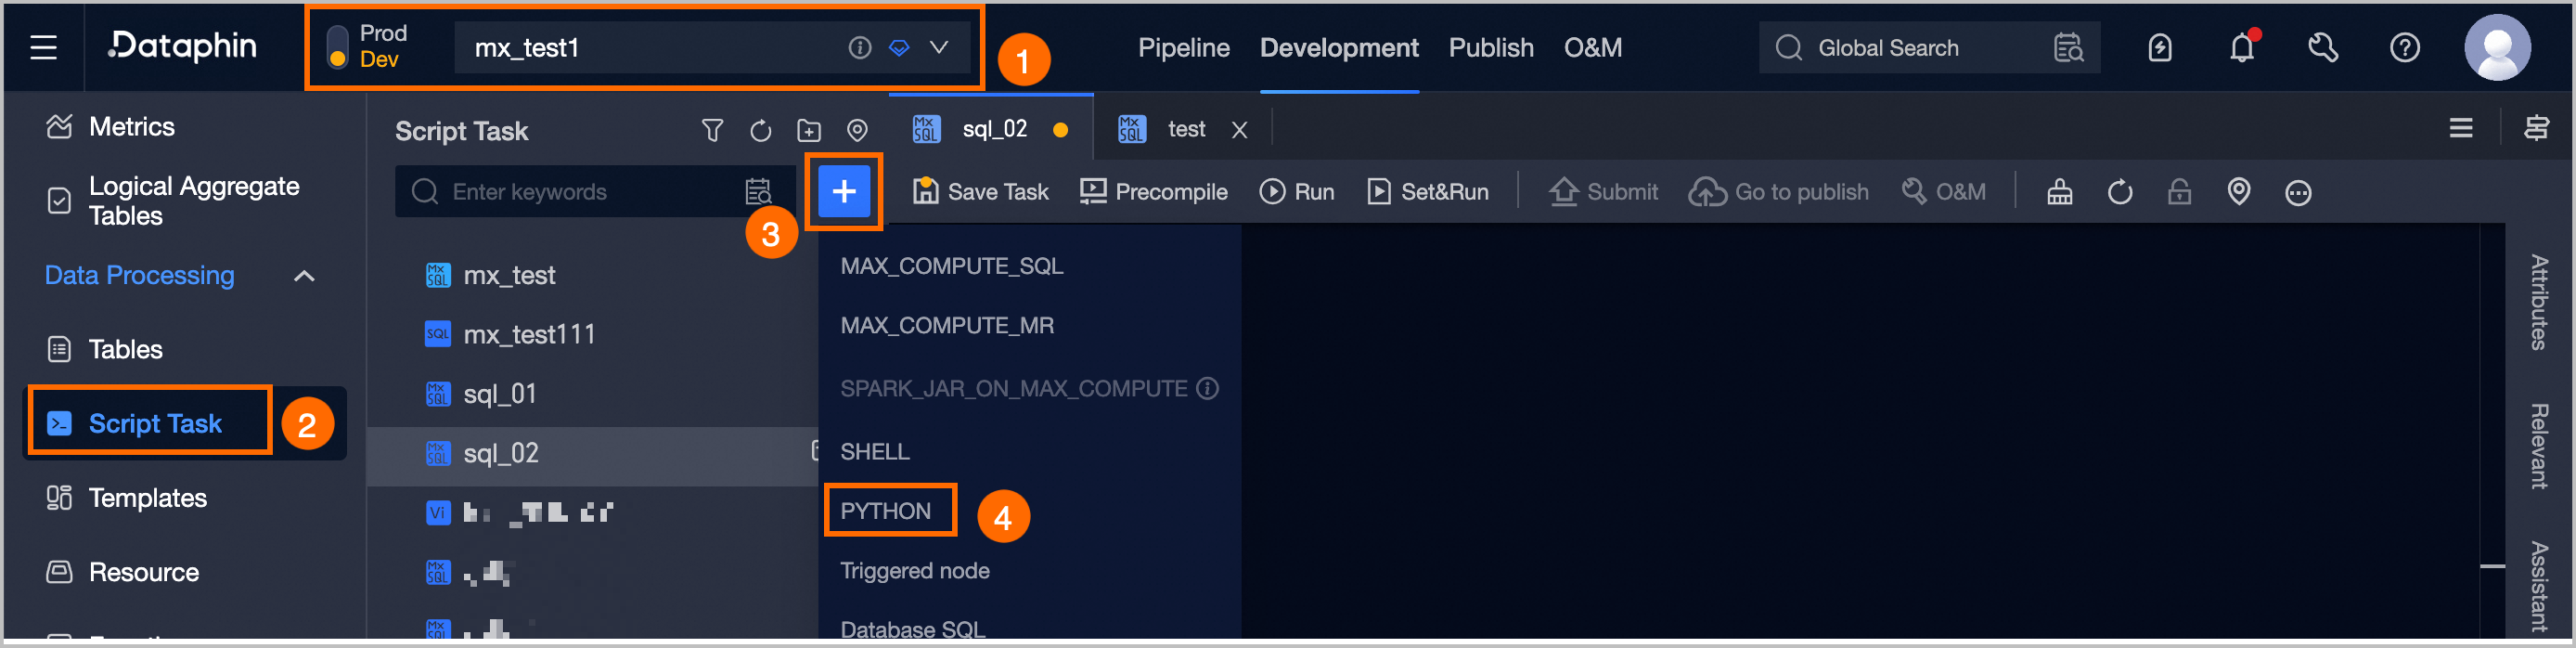Go to the Pipeline menu

(1183, 47)
